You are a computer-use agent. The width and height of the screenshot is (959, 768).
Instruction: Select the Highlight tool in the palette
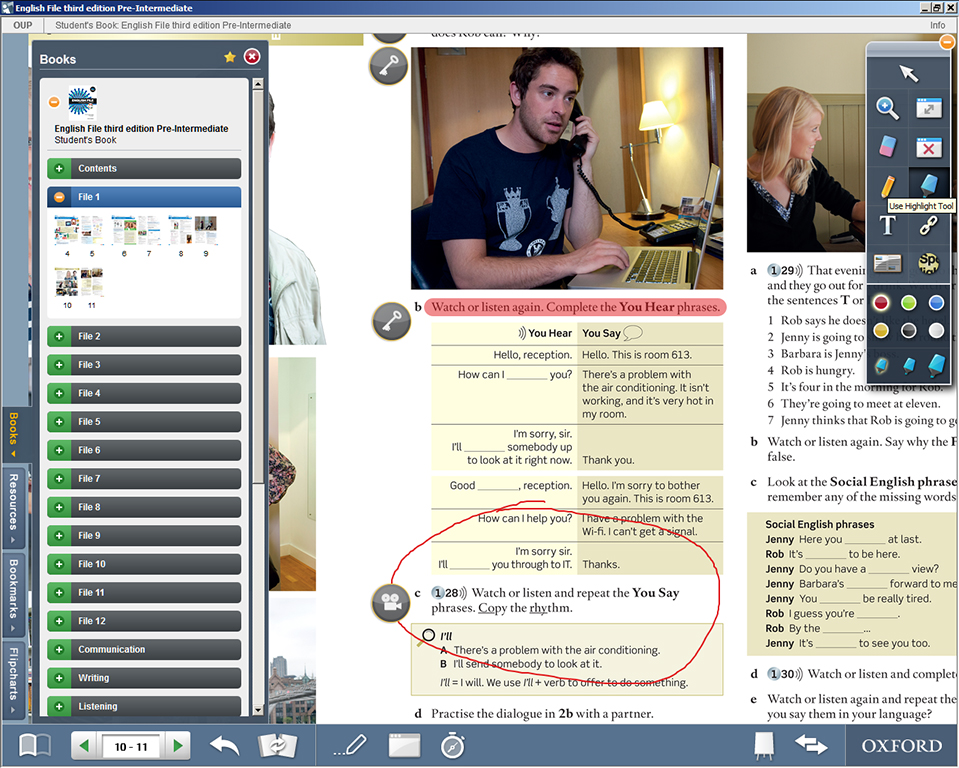click(929, 185)
